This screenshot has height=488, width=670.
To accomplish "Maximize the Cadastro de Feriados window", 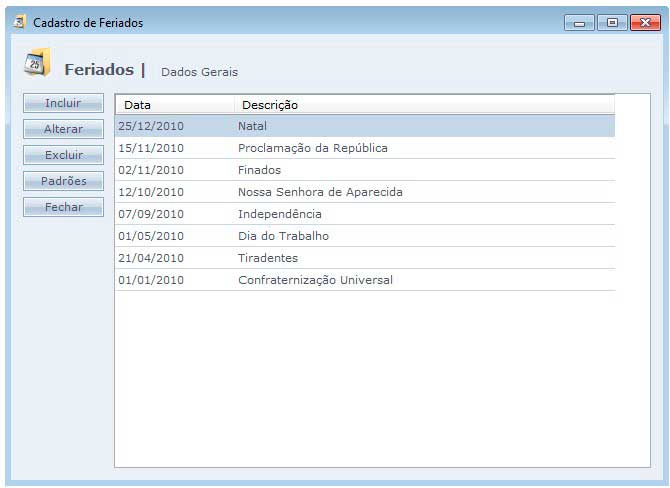I will click(611, 22).
